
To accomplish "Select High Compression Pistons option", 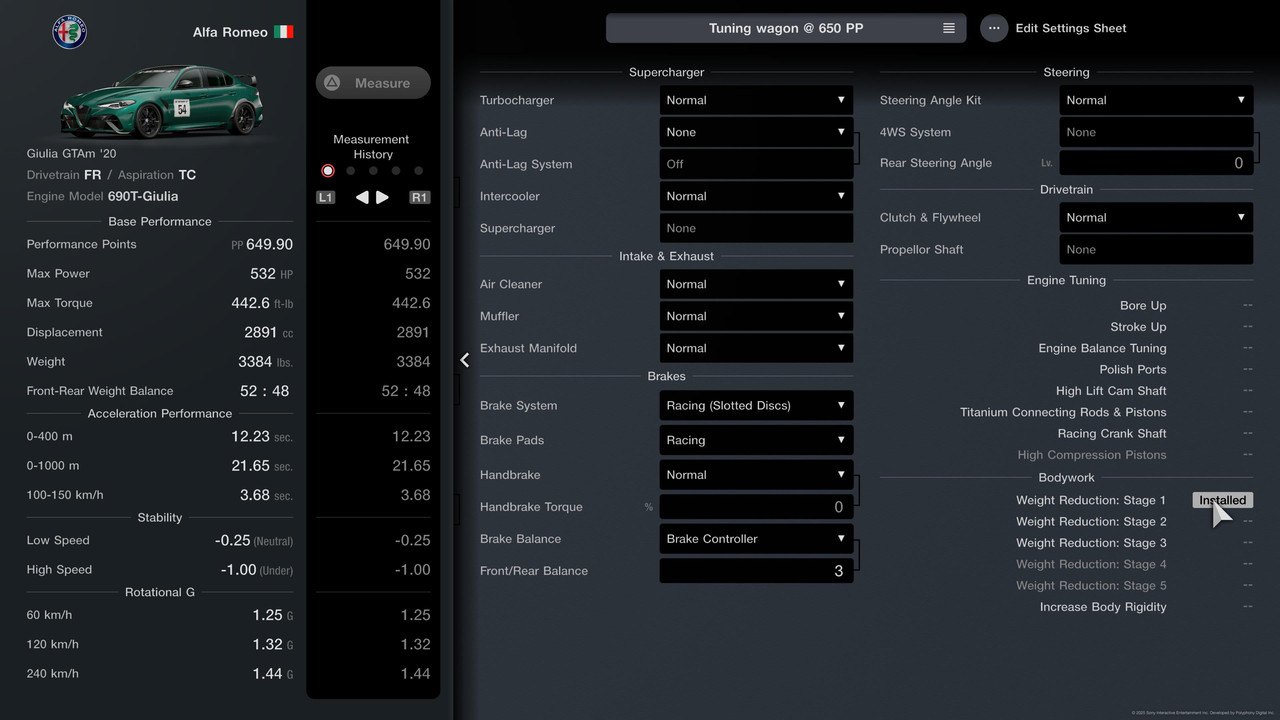I will [x=1092, y=455].
